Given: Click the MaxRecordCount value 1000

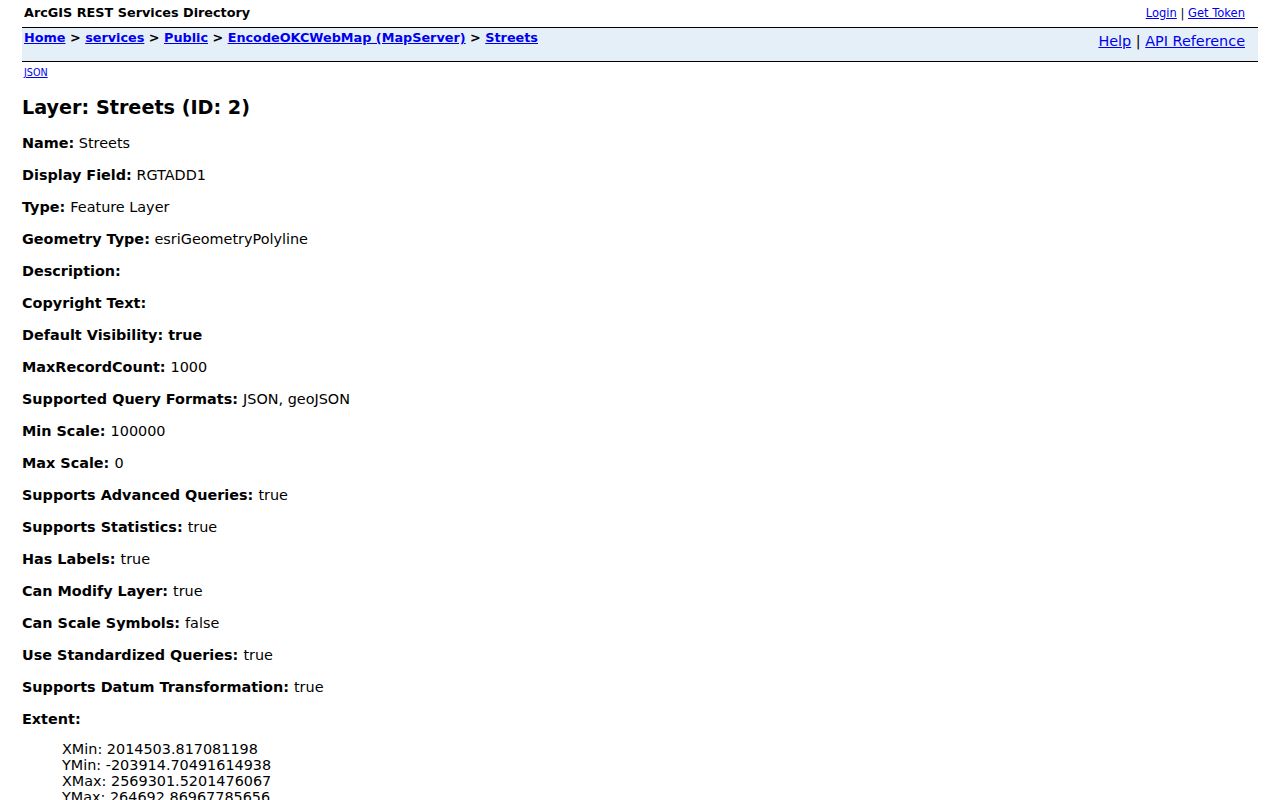Looking at the screenshot, I should 189,367.
